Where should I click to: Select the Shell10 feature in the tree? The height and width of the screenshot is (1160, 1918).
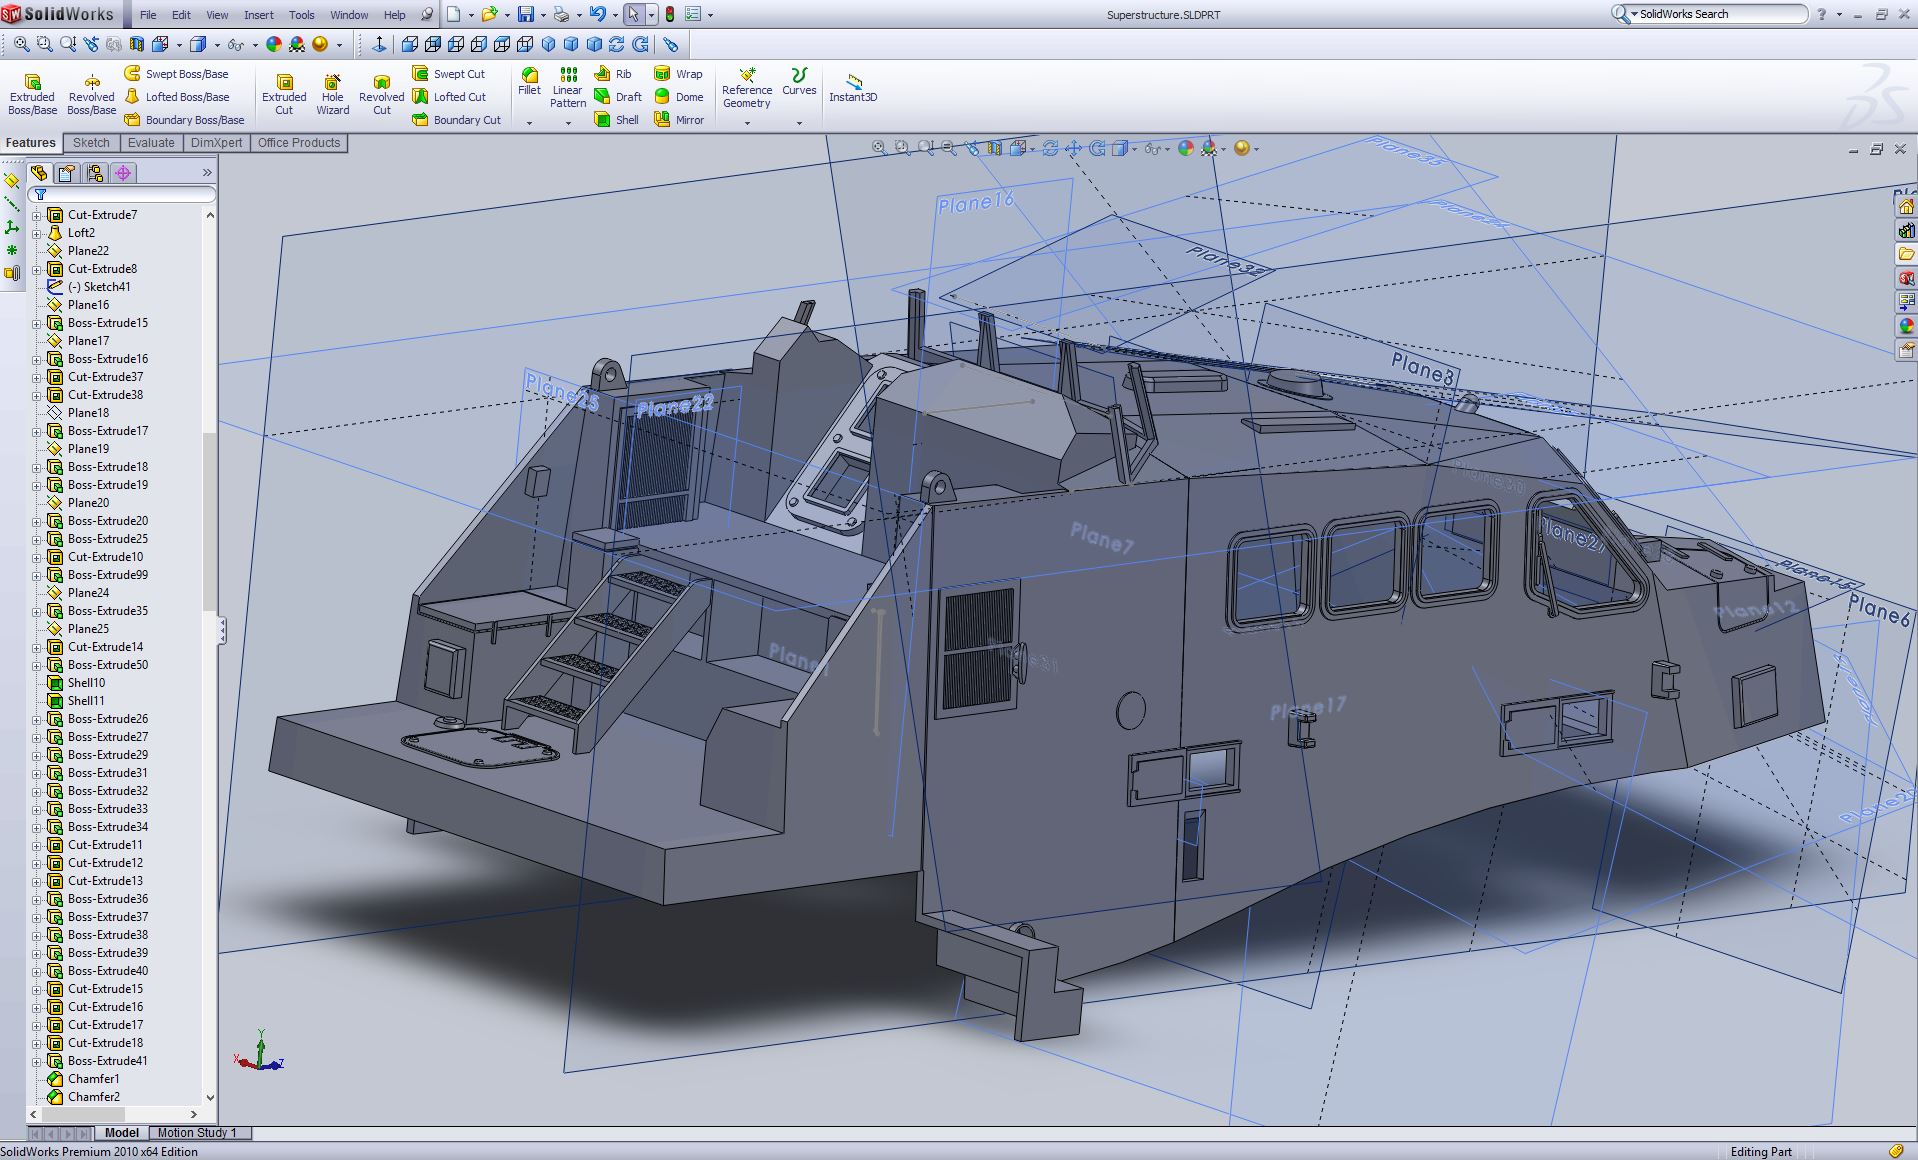point(86,683)
